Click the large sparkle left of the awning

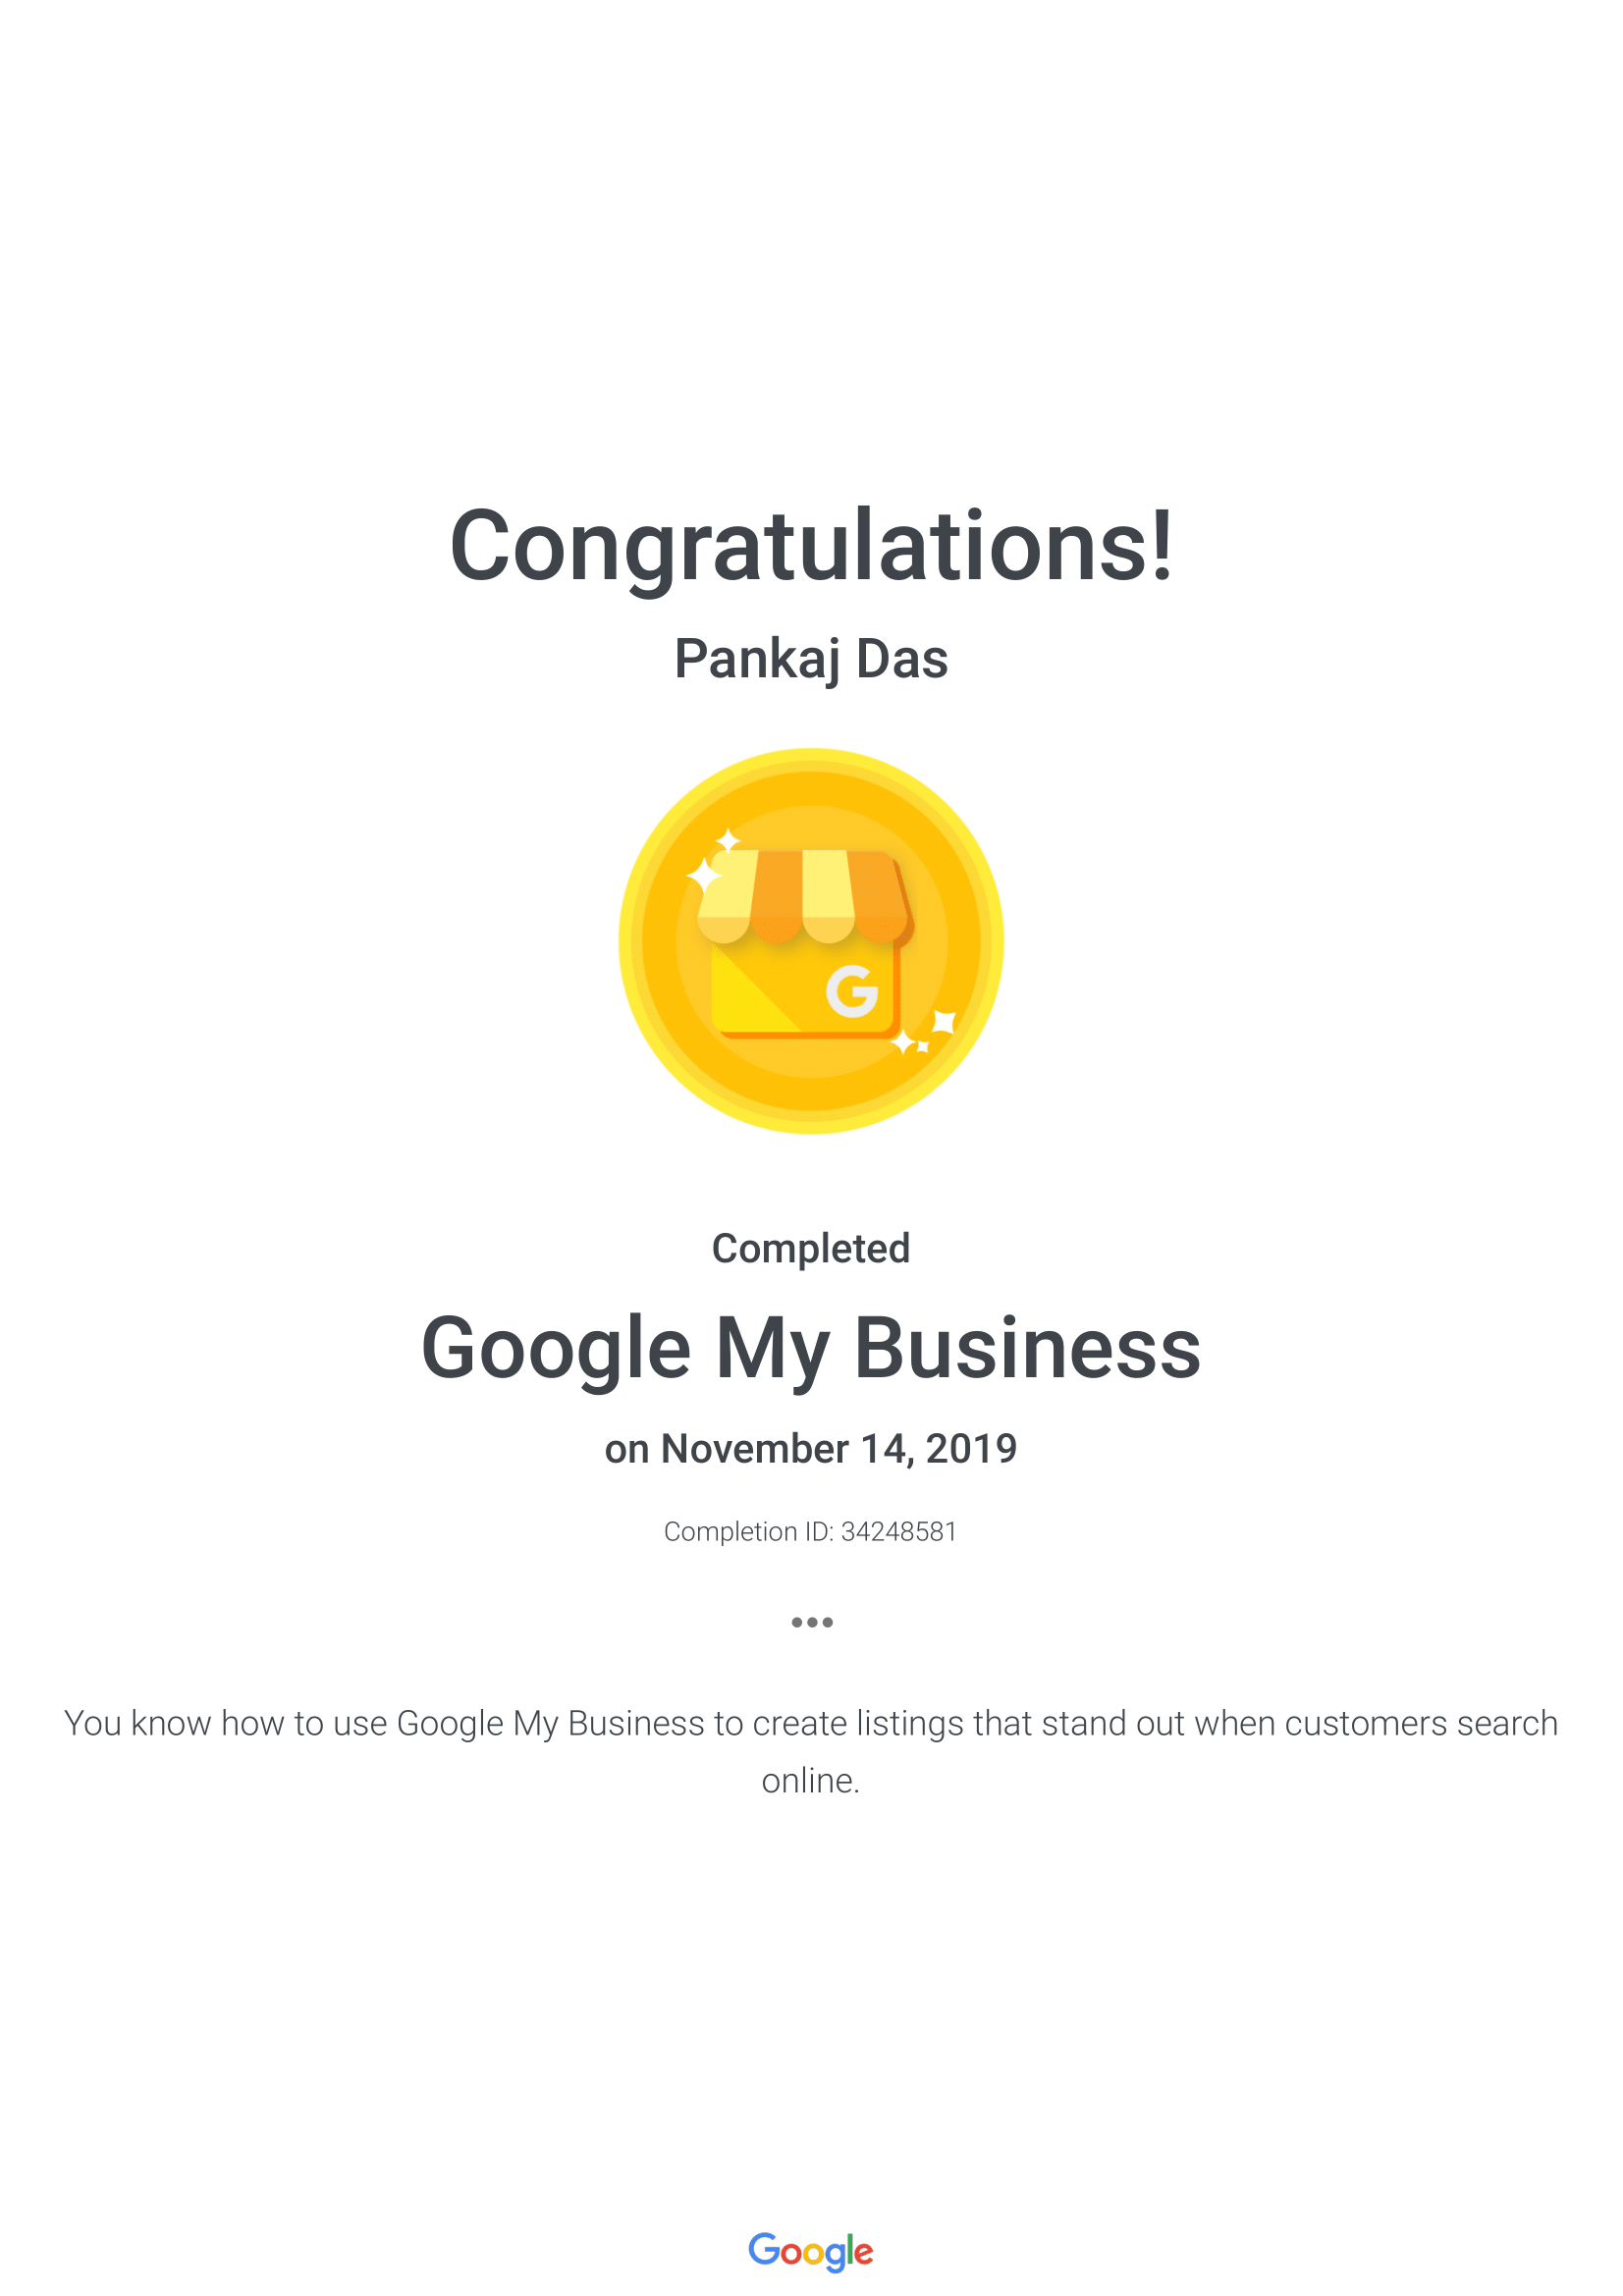(704, 876)
